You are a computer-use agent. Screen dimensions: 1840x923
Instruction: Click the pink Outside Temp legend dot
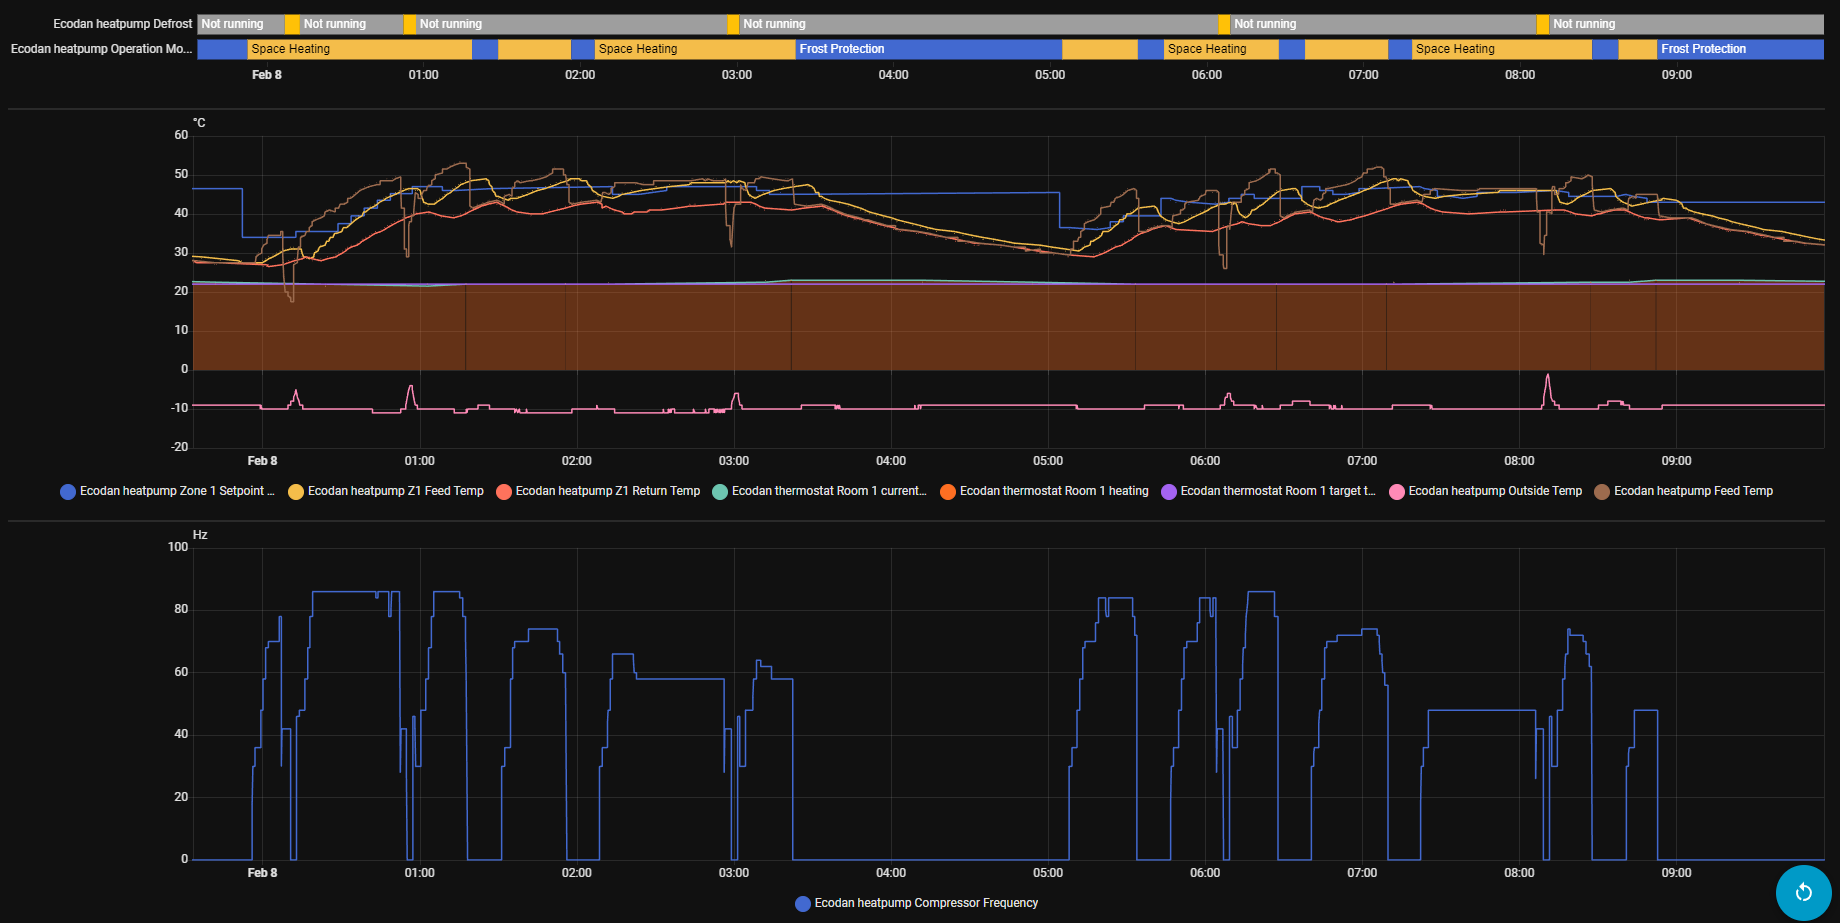pos(1397,492)
